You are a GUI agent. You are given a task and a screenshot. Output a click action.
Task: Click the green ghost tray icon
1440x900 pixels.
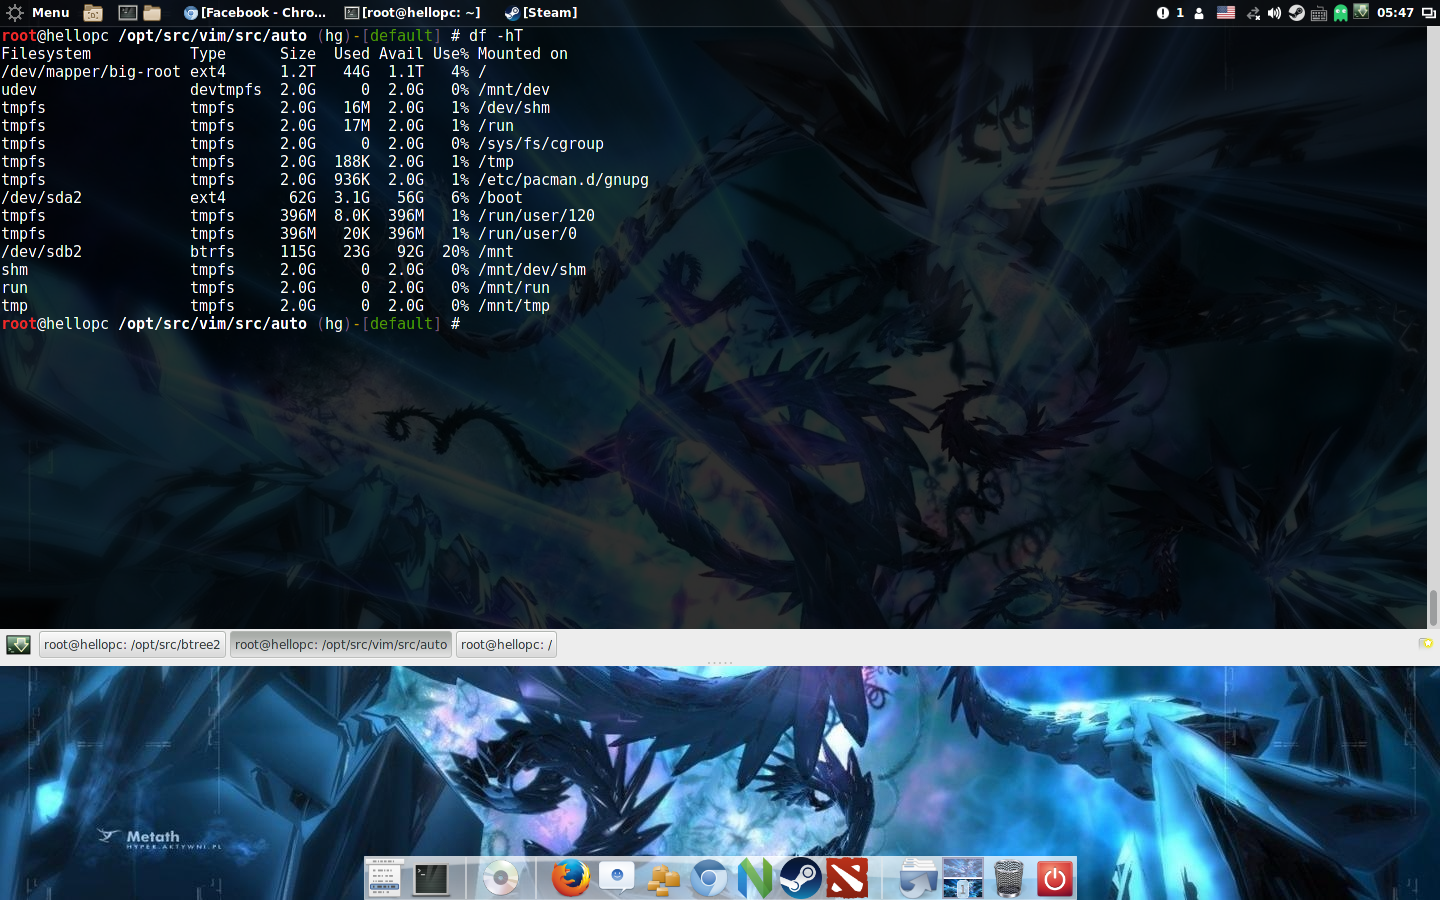coord(1340,13)
